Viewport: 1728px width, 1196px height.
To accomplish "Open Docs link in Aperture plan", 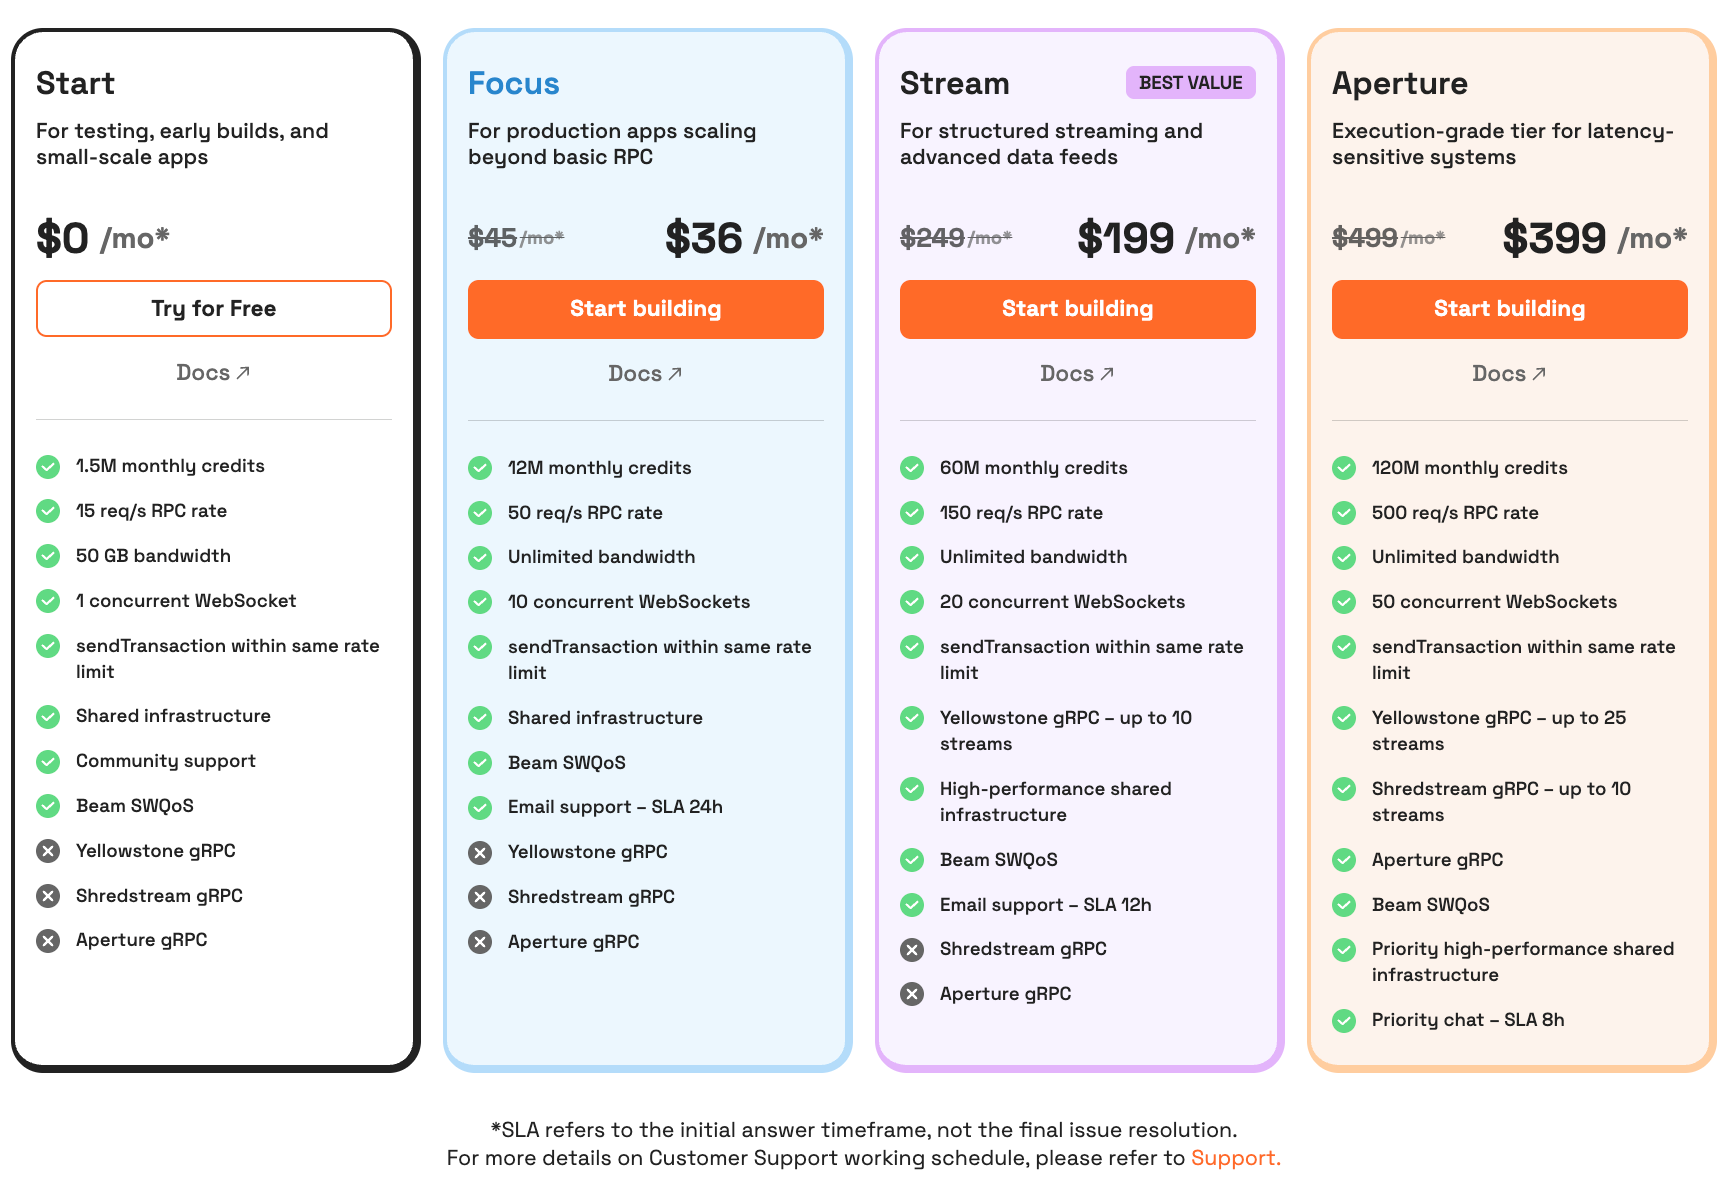I will click(x=1510, y=374).
